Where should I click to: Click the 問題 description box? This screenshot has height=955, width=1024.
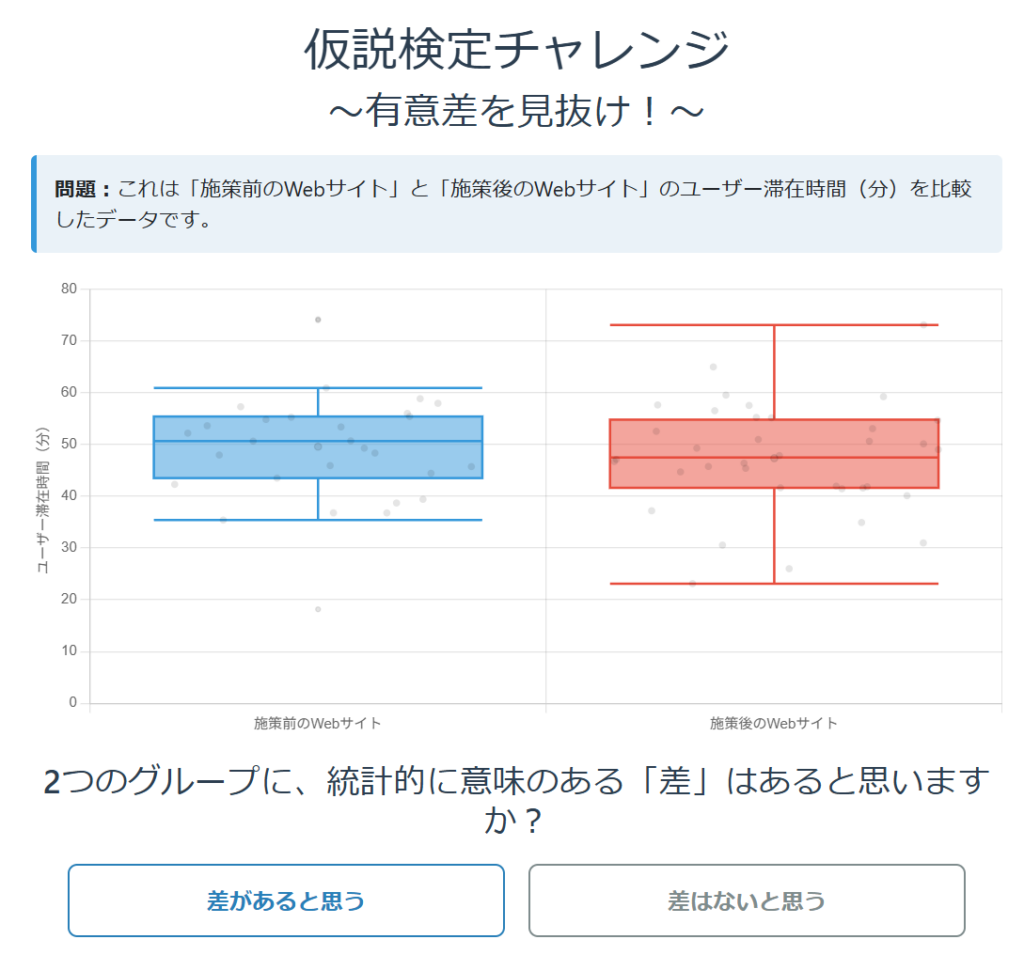point(517,204)
